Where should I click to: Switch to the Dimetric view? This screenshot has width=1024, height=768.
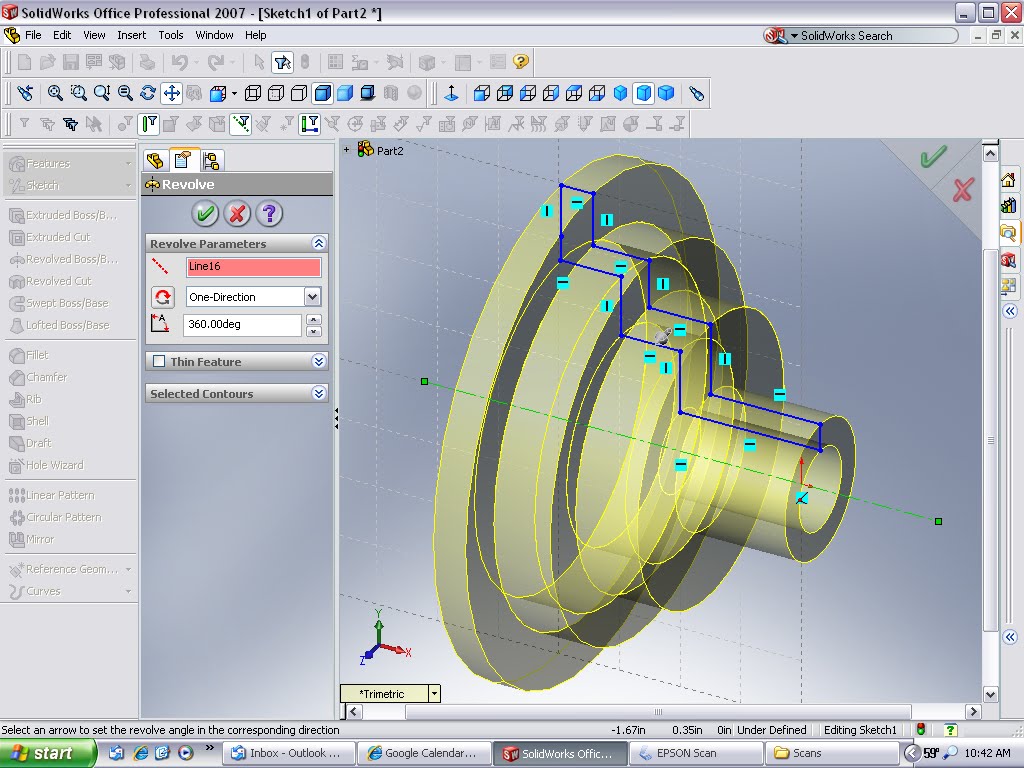(666, 93)
